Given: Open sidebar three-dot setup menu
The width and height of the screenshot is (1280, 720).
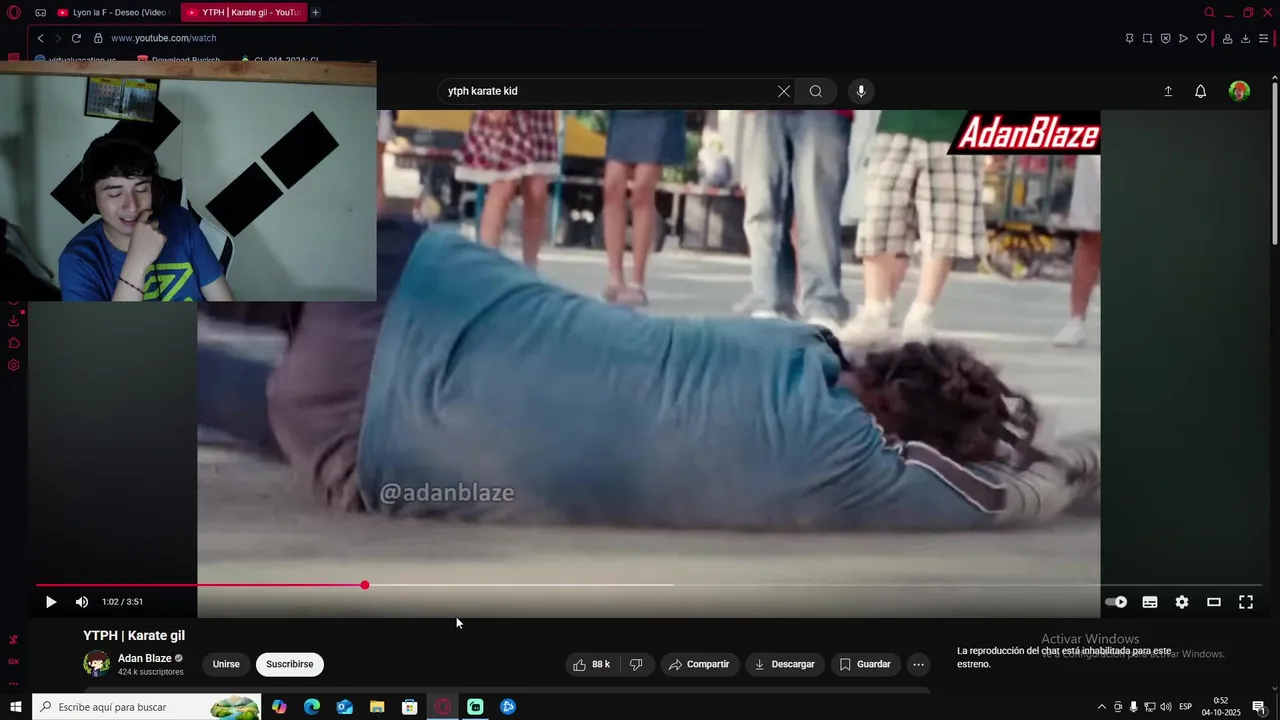Looking at the screenshot, I should click(14, 684).
